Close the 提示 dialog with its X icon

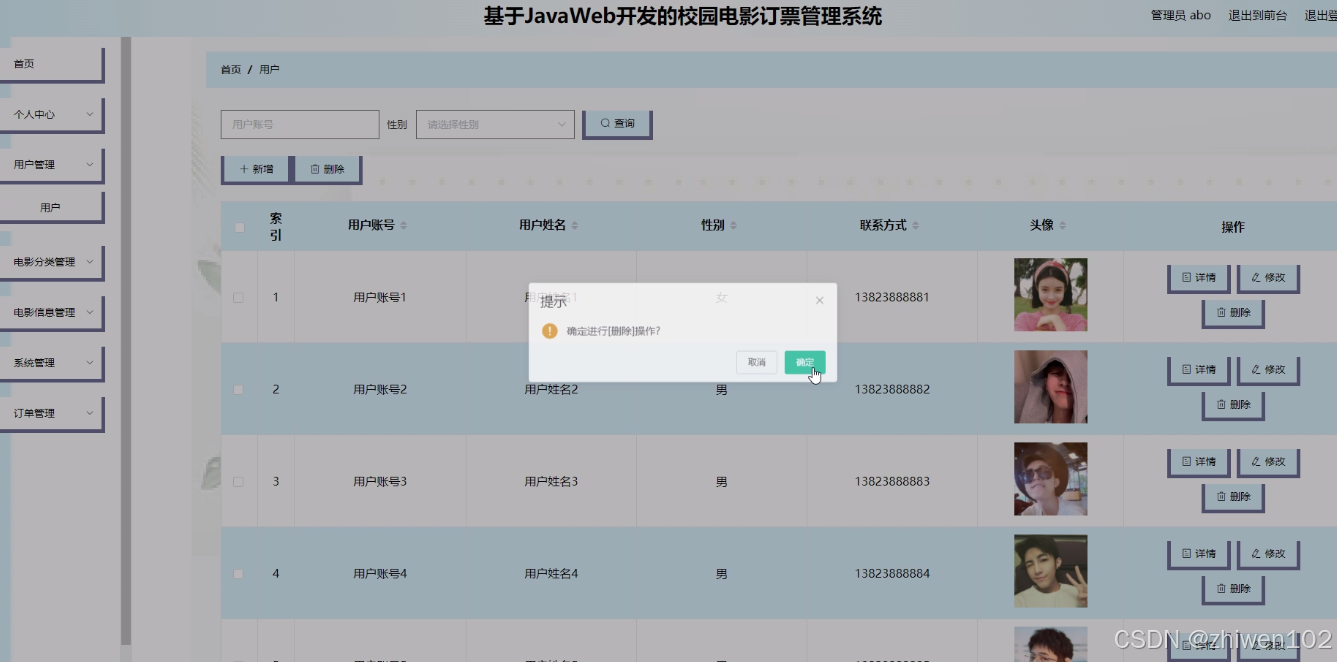tap(819, 299)
